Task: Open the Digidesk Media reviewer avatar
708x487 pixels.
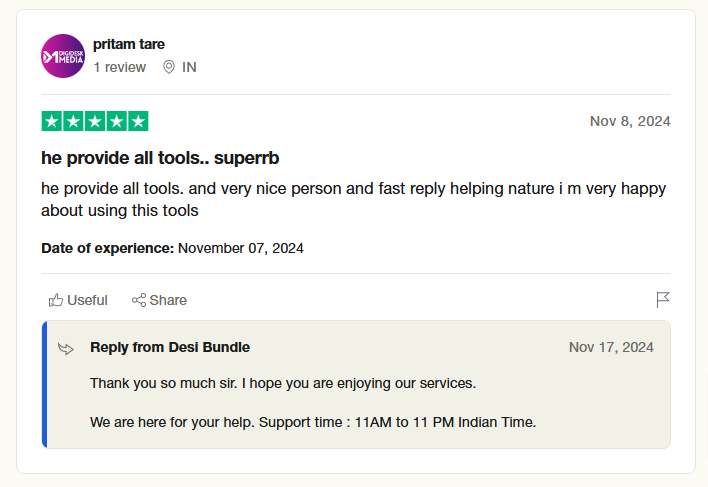Action: pyautogui.click(x=62, y=56)
